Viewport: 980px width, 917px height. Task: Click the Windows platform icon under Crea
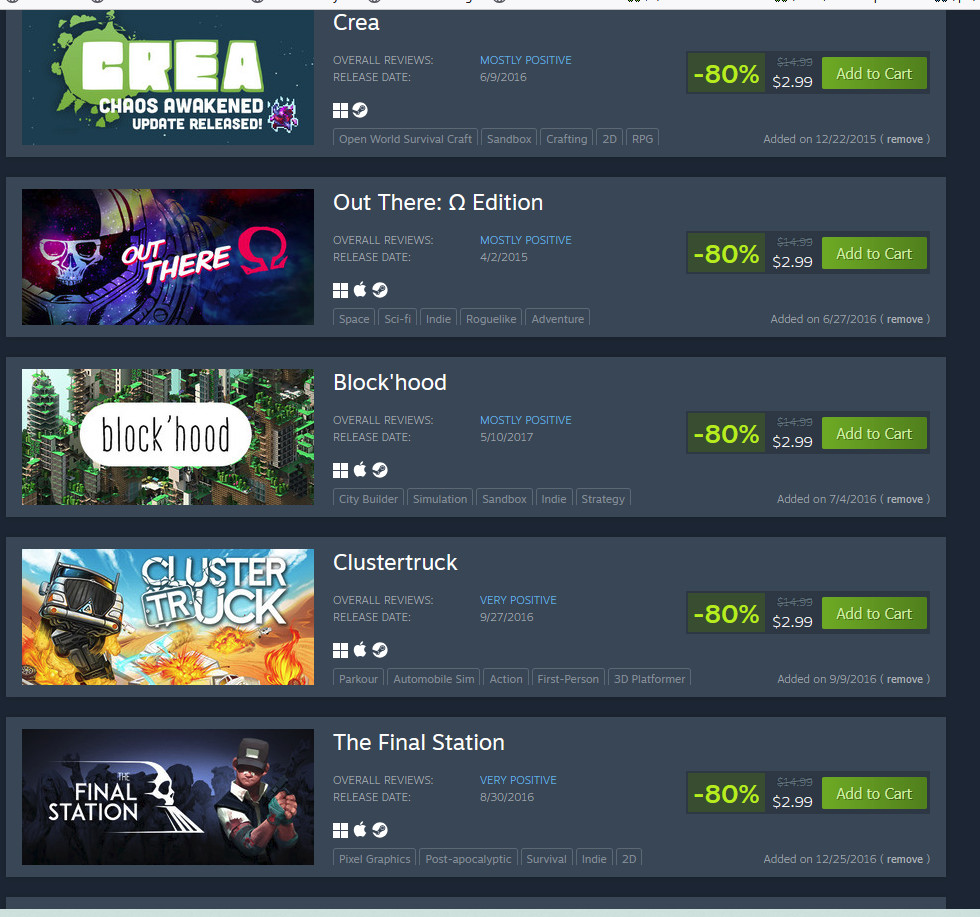coord(340,111)
